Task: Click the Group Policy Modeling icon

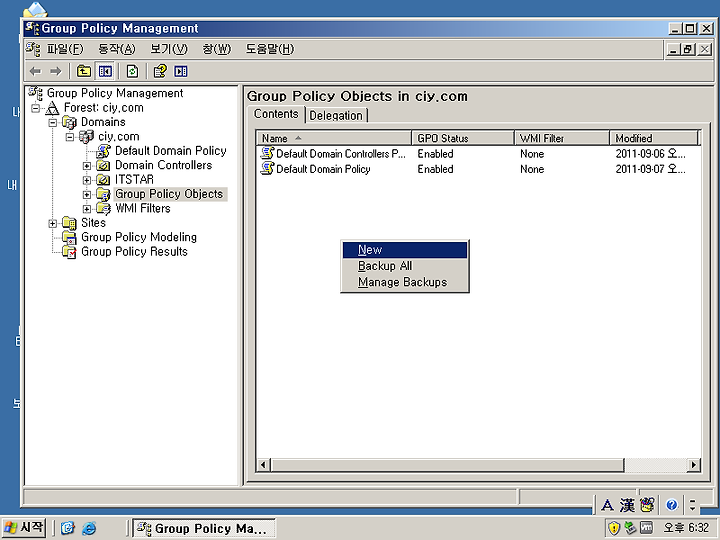Action: click(69, 237)
